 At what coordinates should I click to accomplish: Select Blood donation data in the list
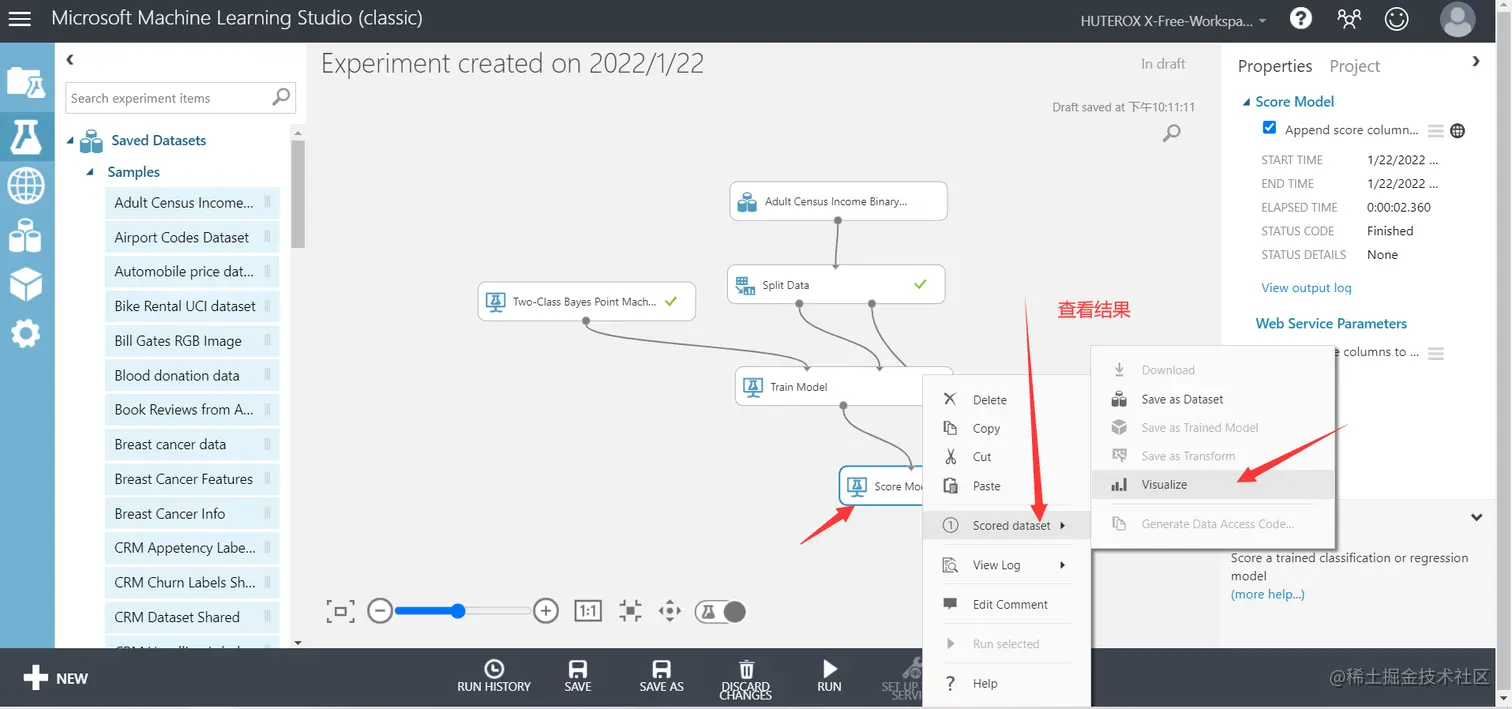[192, 375]
